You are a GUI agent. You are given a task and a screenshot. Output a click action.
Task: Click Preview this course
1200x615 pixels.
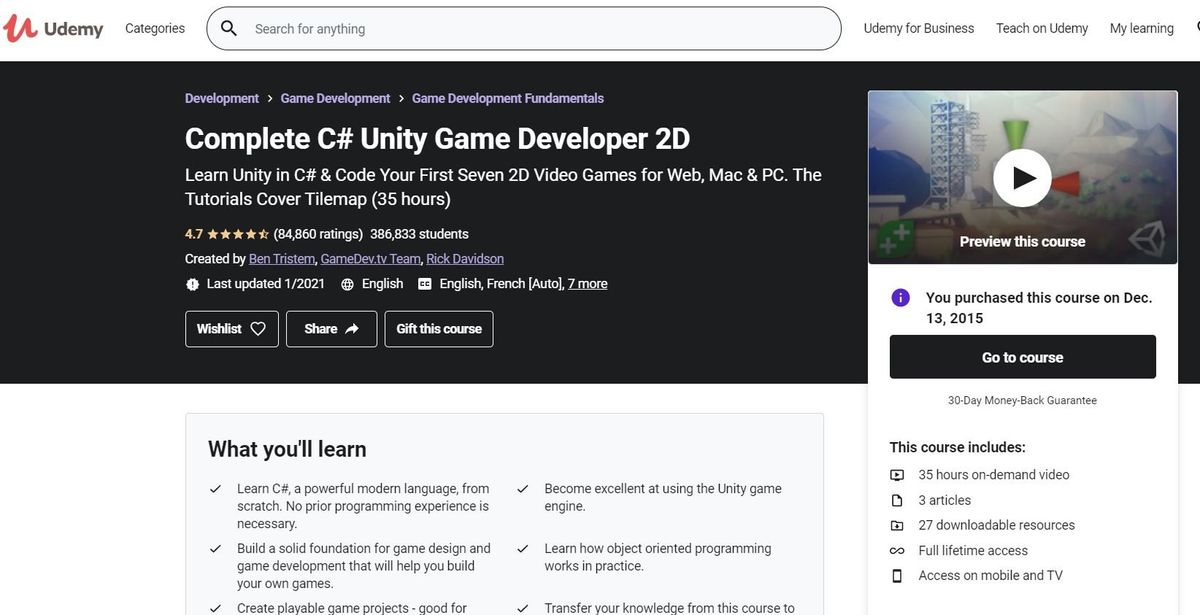tap(1022, 240)
